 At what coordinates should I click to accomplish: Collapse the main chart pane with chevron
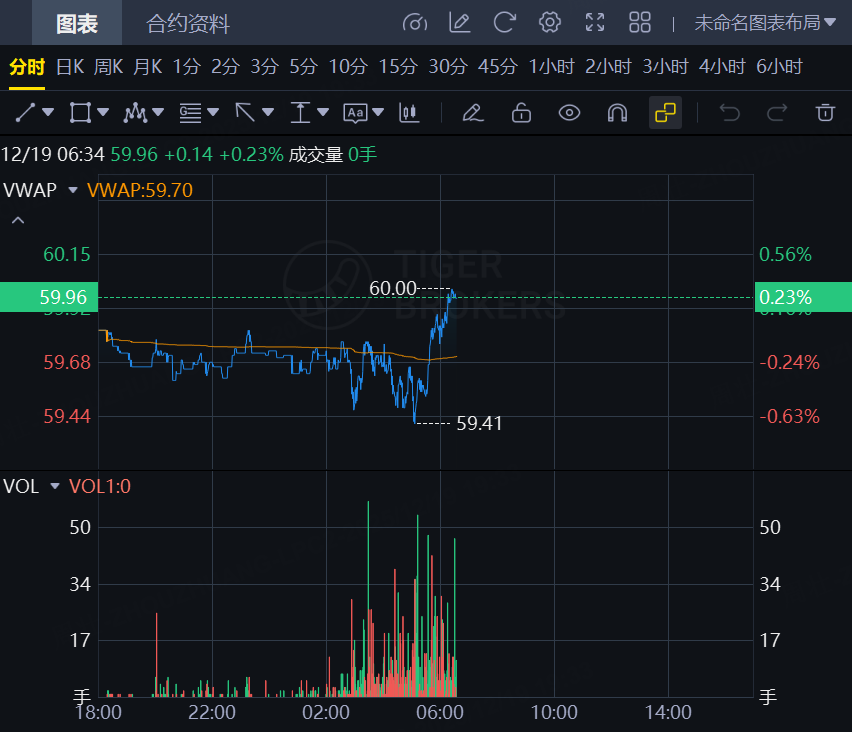coord(17,221)
